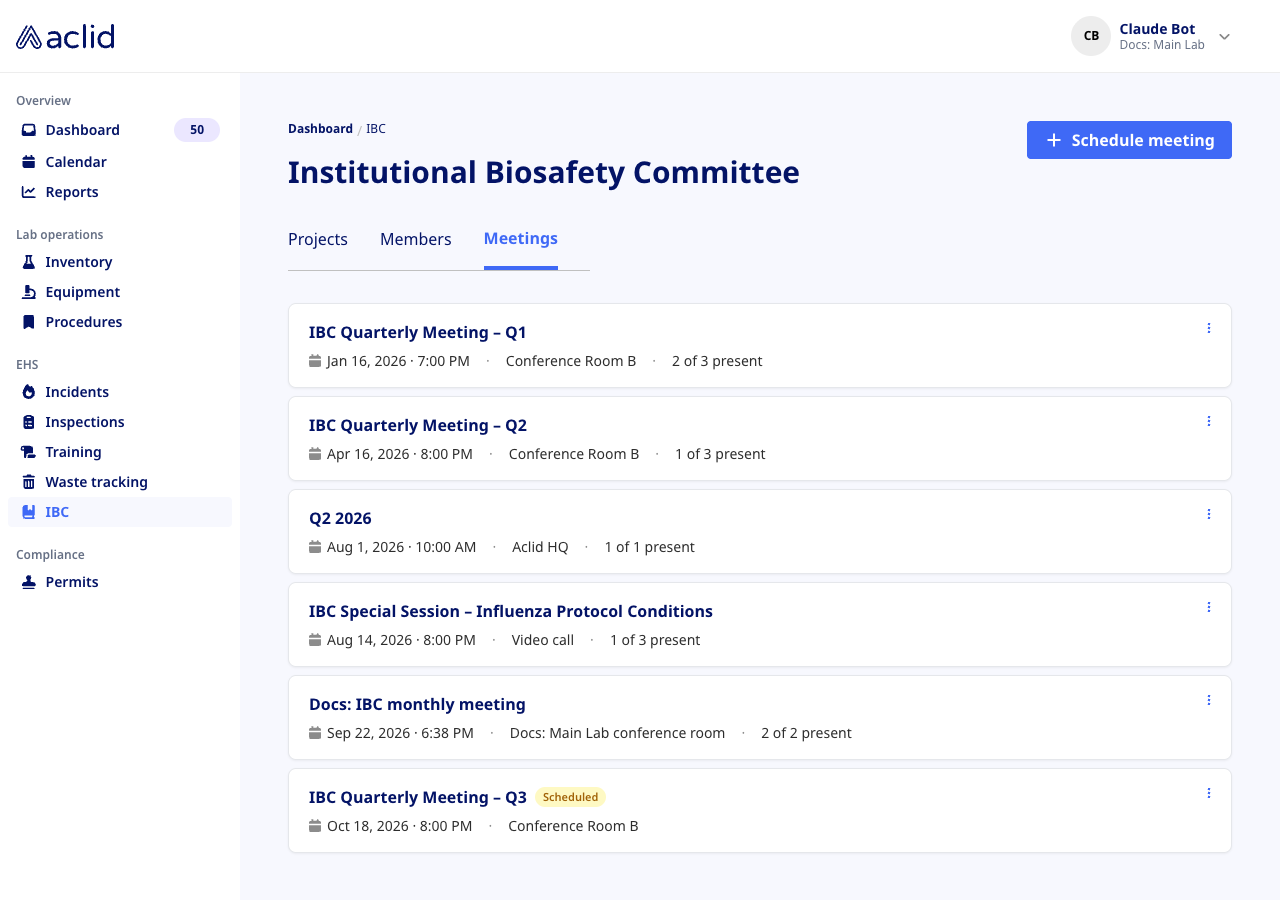
Task: Open the Docs: IBC monthly meeting title
Action: tap(417, 704)
